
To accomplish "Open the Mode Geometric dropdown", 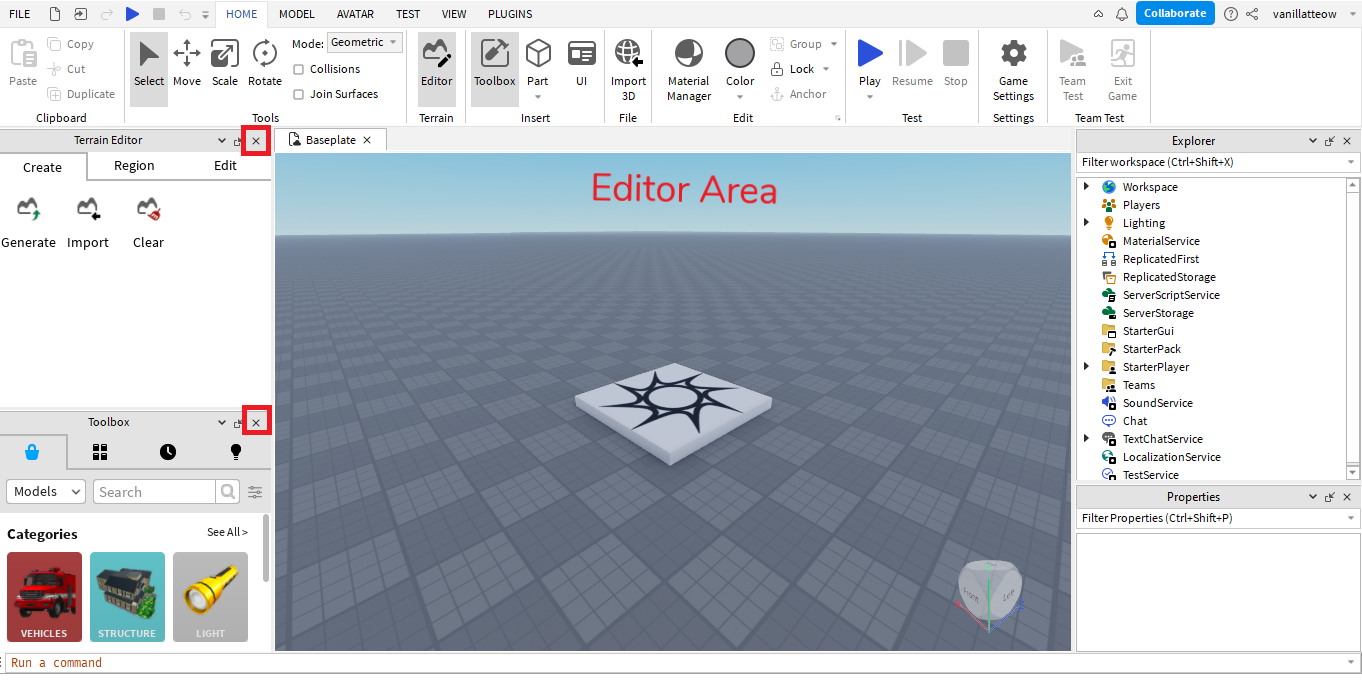I will (x=365, y=43).
